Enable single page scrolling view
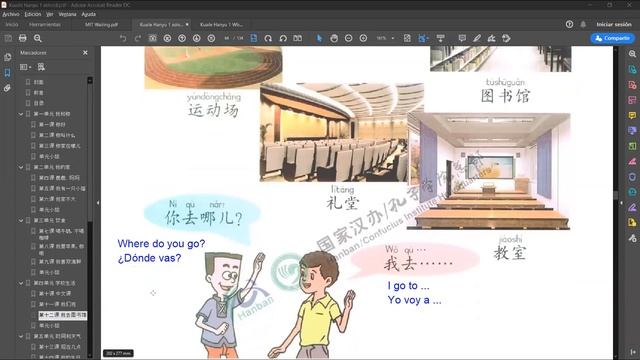640x360 pixels. point(253,38)
